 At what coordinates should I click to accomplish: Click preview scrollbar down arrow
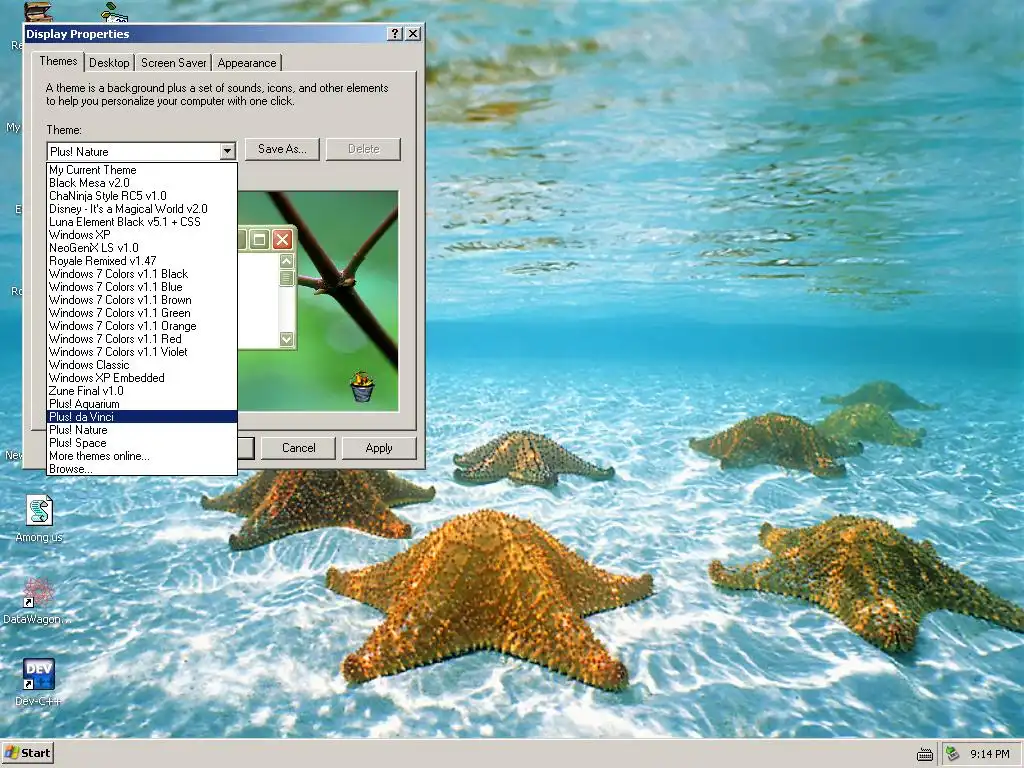point(287,339)
